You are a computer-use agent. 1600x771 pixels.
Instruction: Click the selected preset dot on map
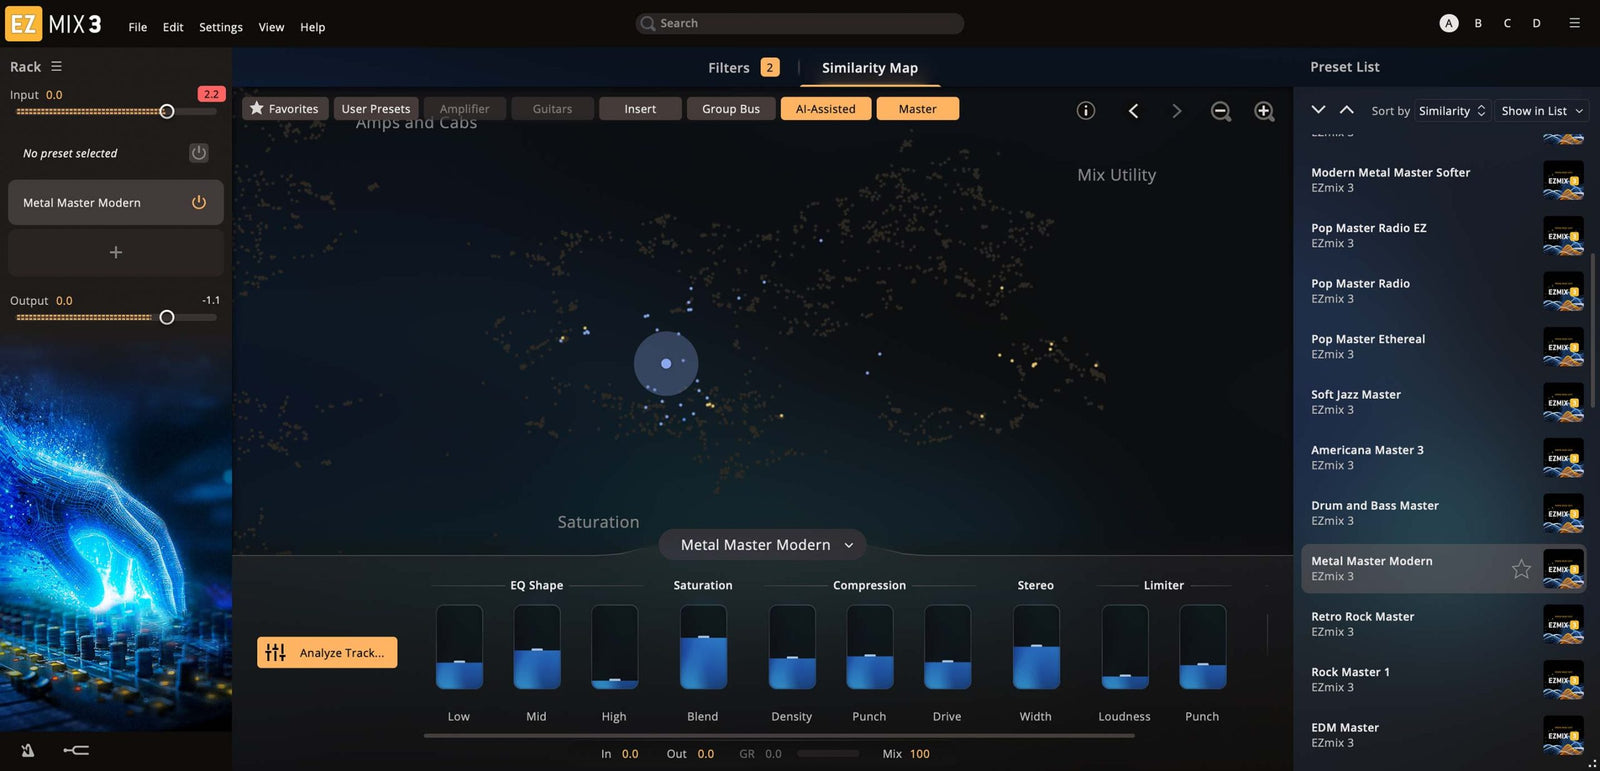pyautogui.click(x=666, y=364)
